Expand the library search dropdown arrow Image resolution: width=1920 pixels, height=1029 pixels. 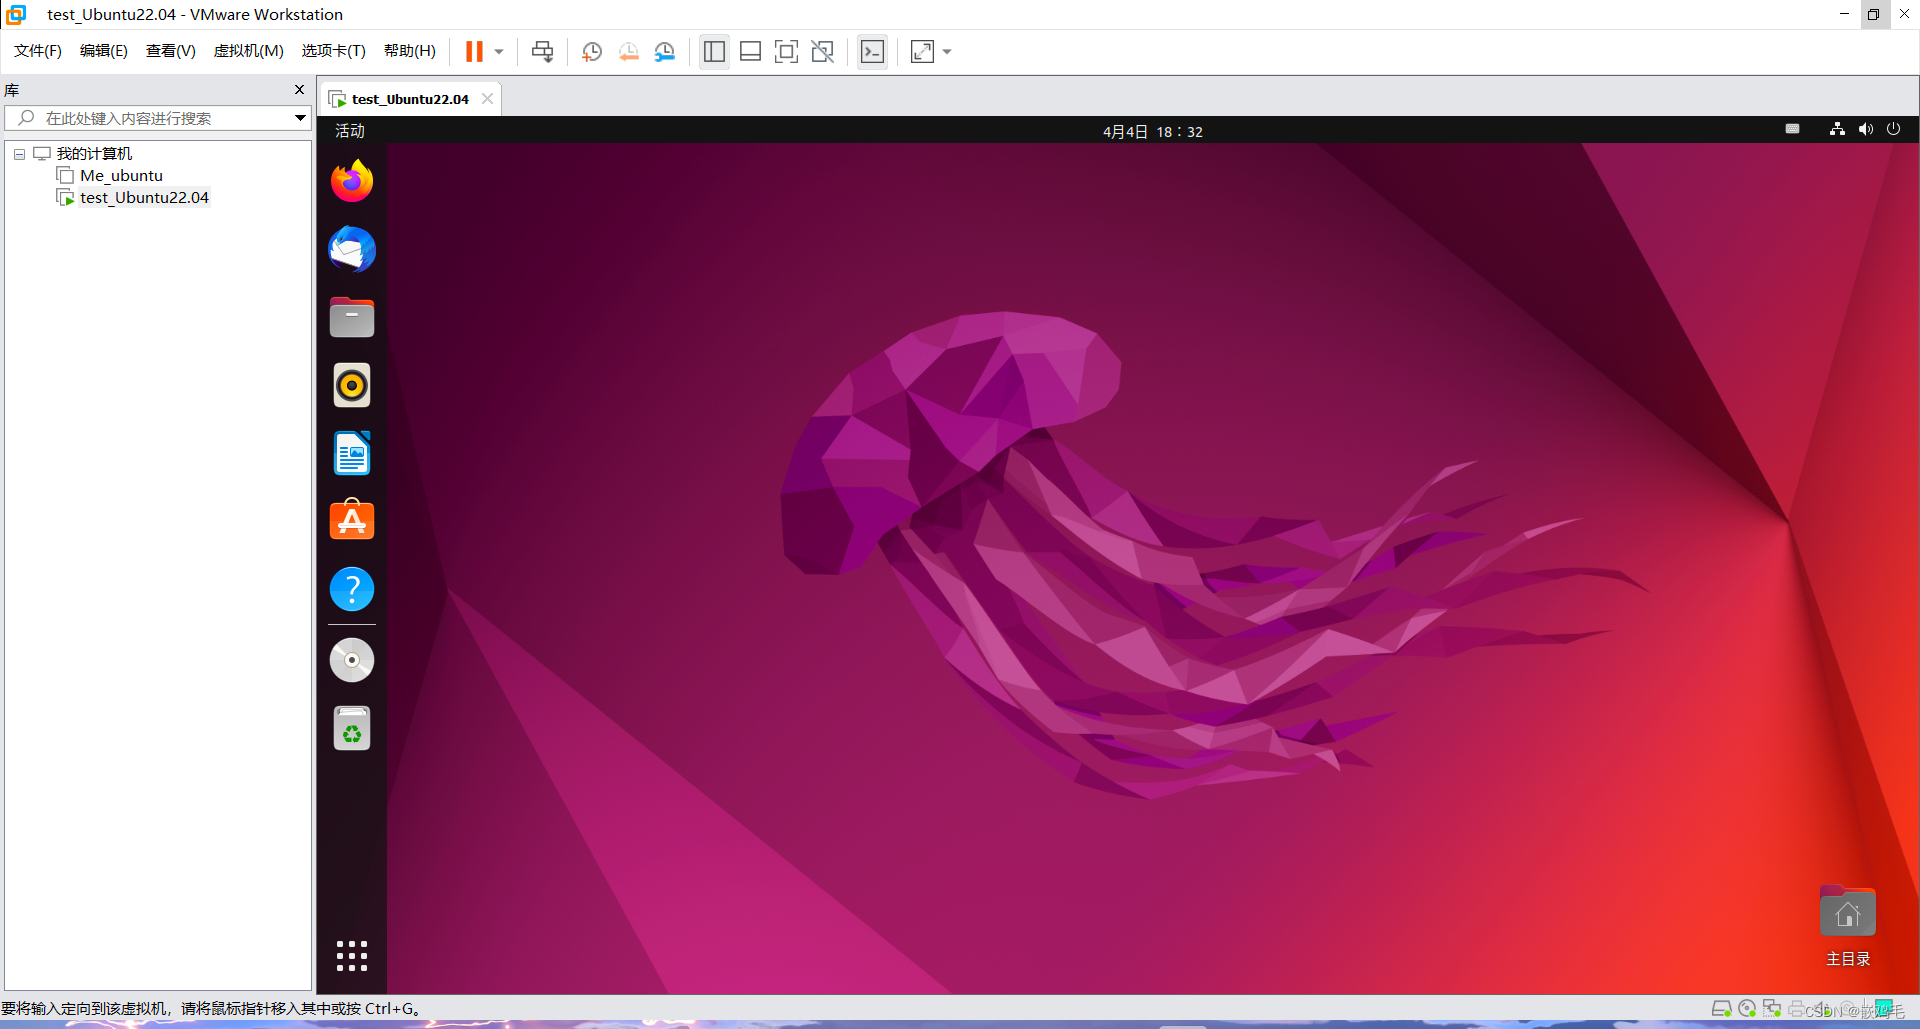(300, 118)
